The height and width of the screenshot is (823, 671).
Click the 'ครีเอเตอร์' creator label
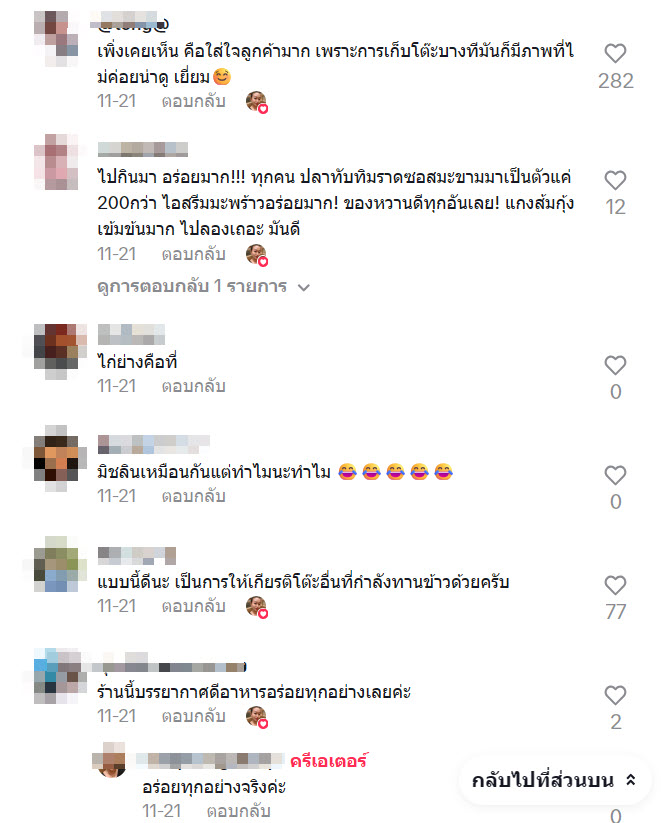point(329,761)
